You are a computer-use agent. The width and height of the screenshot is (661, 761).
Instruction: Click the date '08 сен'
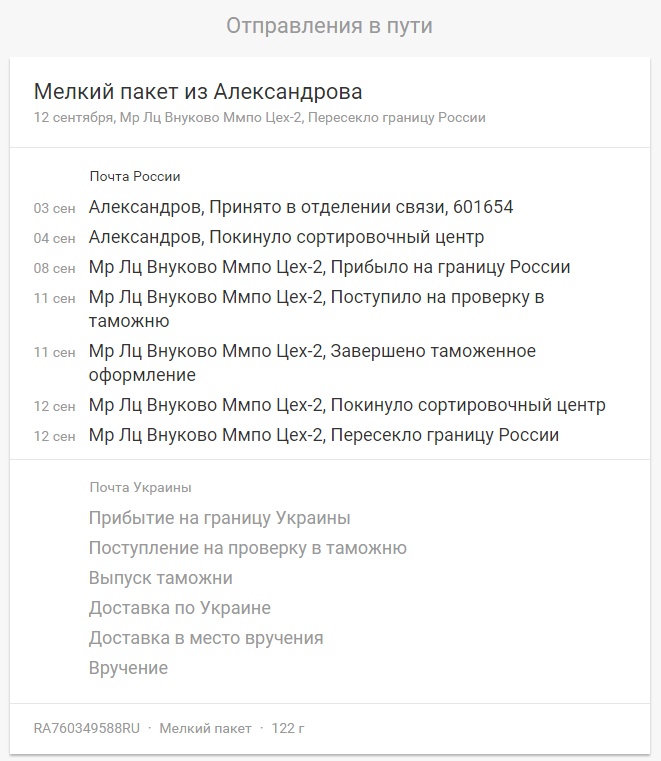point(54,268)
